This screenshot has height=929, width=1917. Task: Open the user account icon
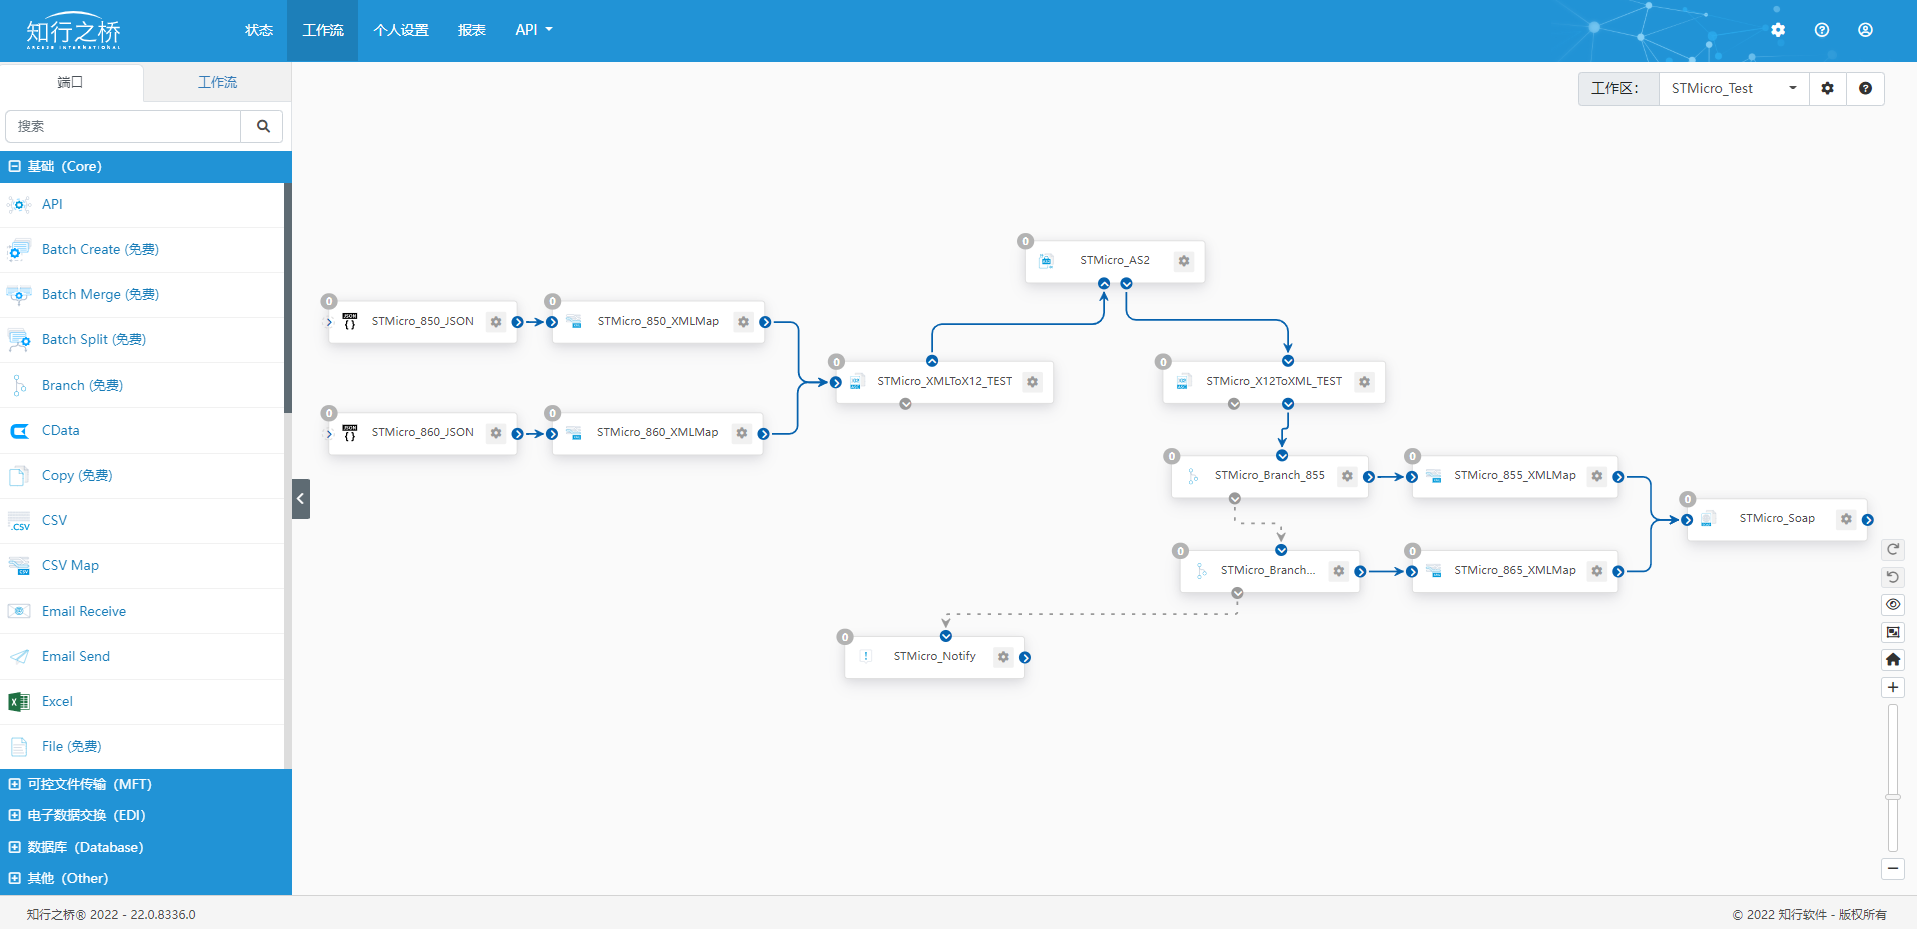point(1866,30)
